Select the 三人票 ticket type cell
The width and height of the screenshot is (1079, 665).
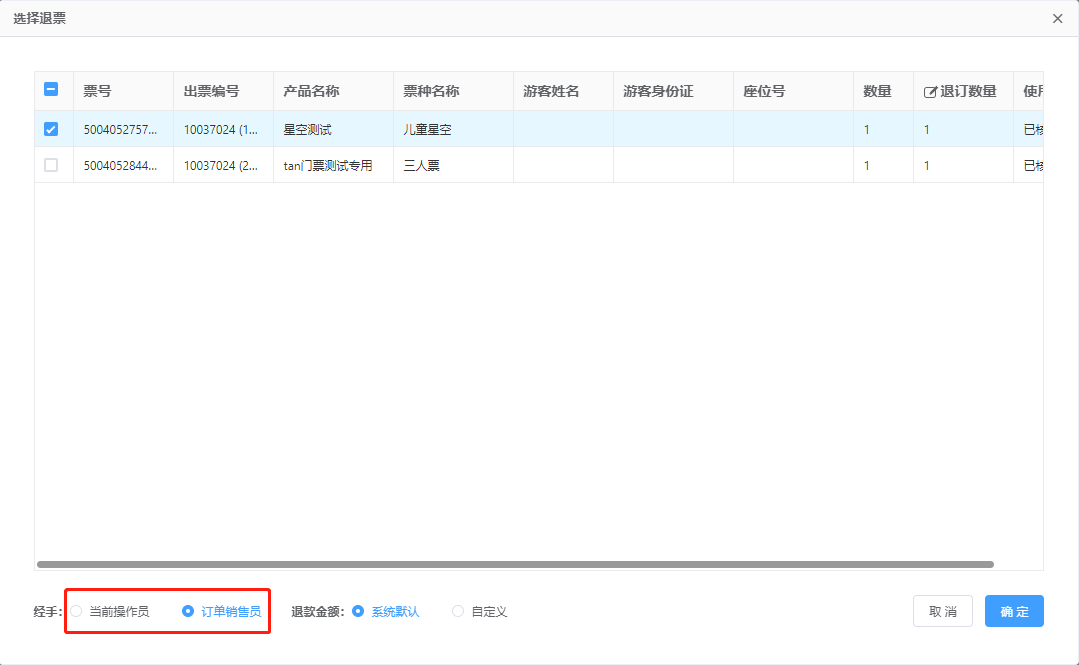click(421, 165)
